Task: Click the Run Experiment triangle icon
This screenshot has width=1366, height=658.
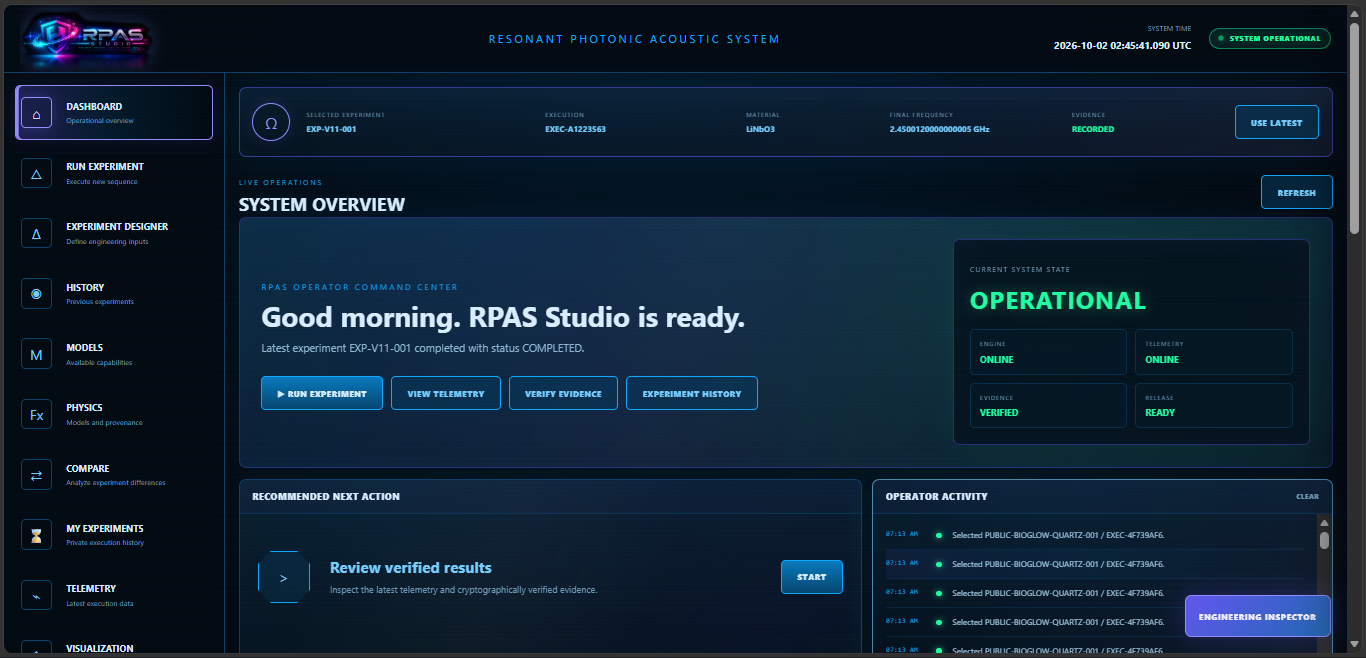Action: (x=36, y=173)
